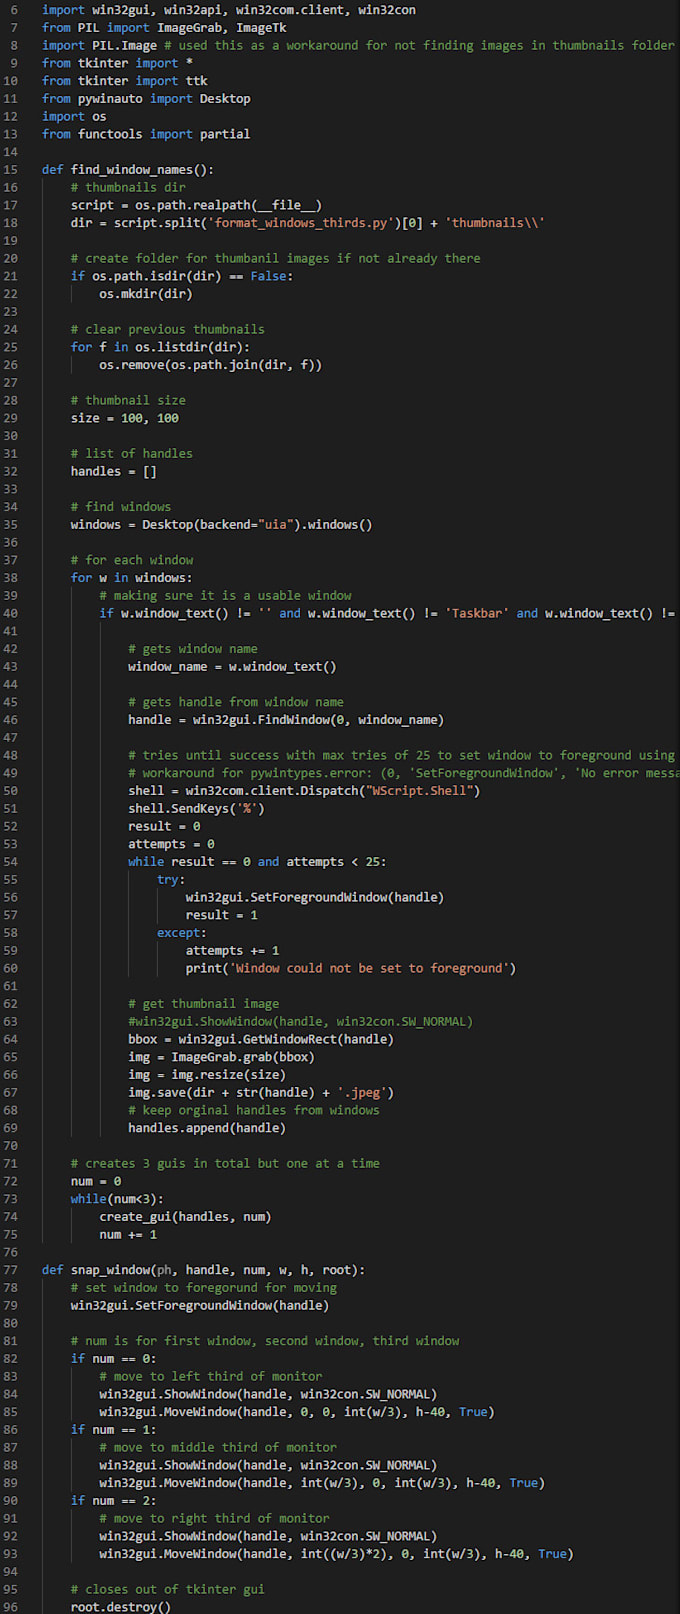Viewport: 680px width, 1614px height.
Task: Click the 'num += 1' statement
Action: (128, 1235)
